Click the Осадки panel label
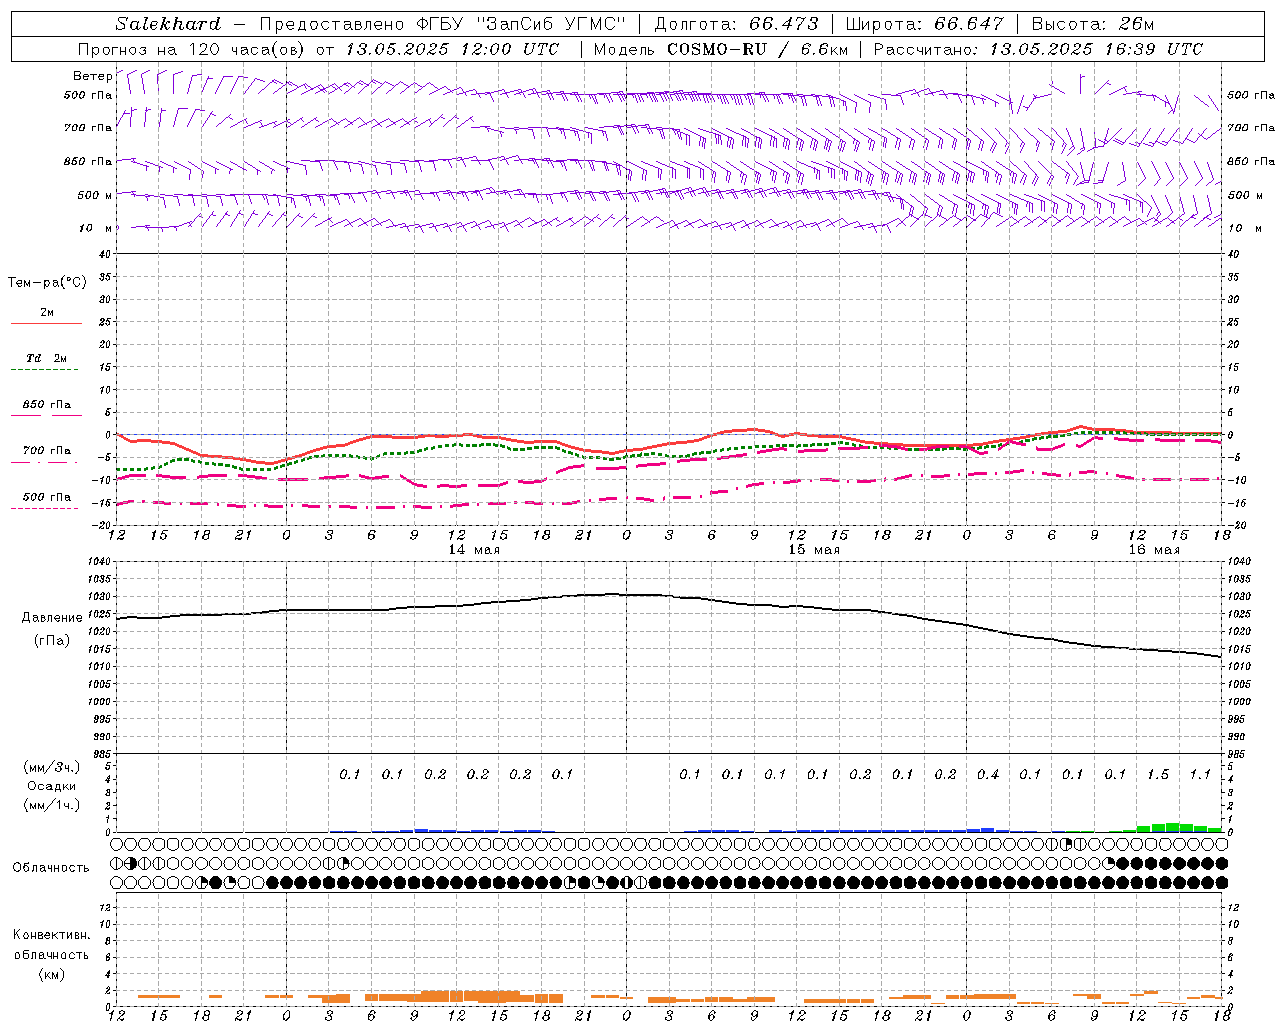1280x1024 pixels. pyautogui.click(x=51, y=786)
